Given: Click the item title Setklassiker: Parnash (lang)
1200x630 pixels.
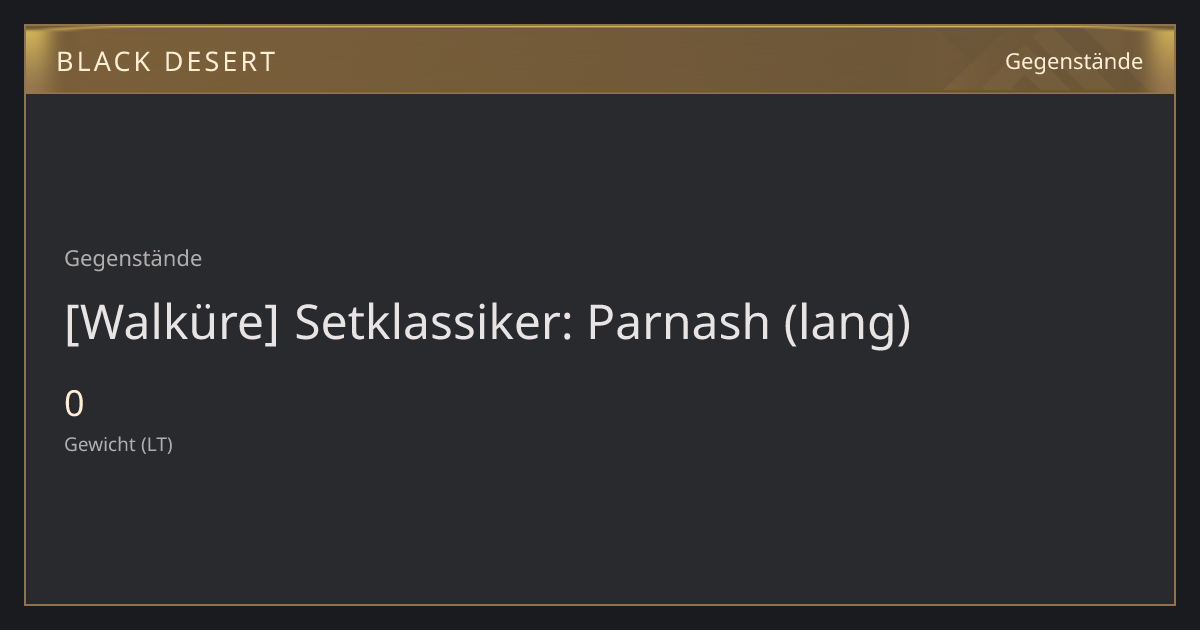Looking at the screenshot, I should 488,322.
